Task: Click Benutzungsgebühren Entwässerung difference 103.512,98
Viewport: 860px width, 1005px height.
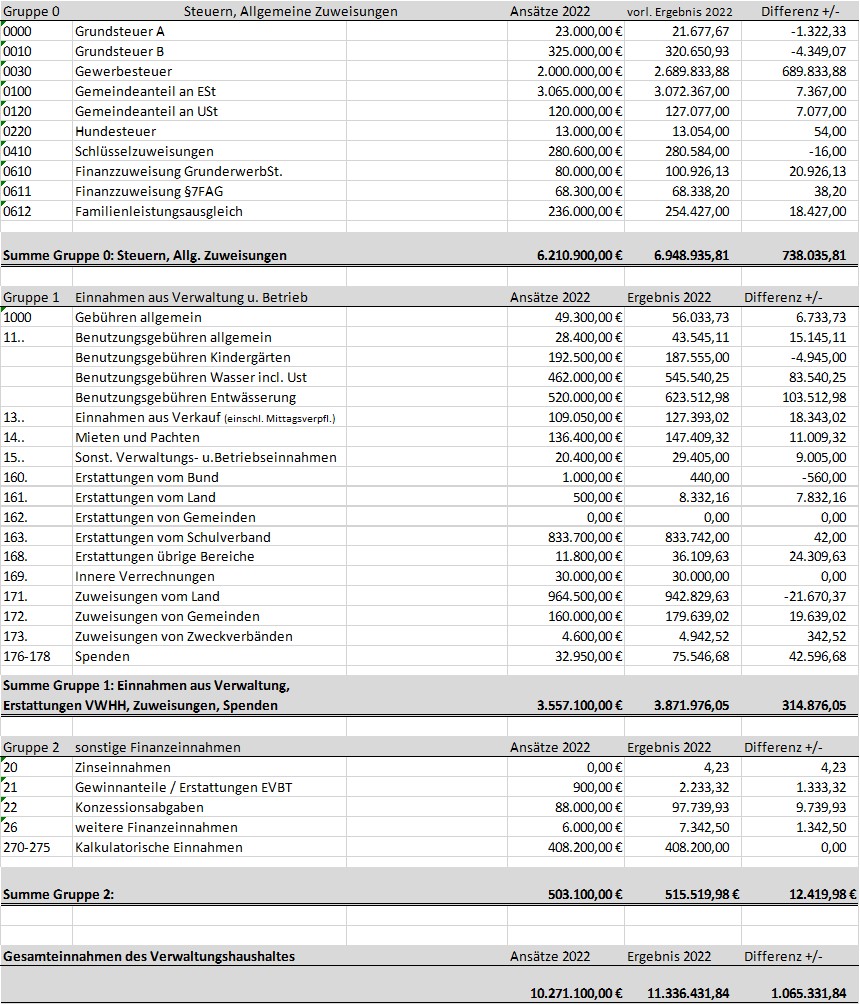Action: (800, 397)
